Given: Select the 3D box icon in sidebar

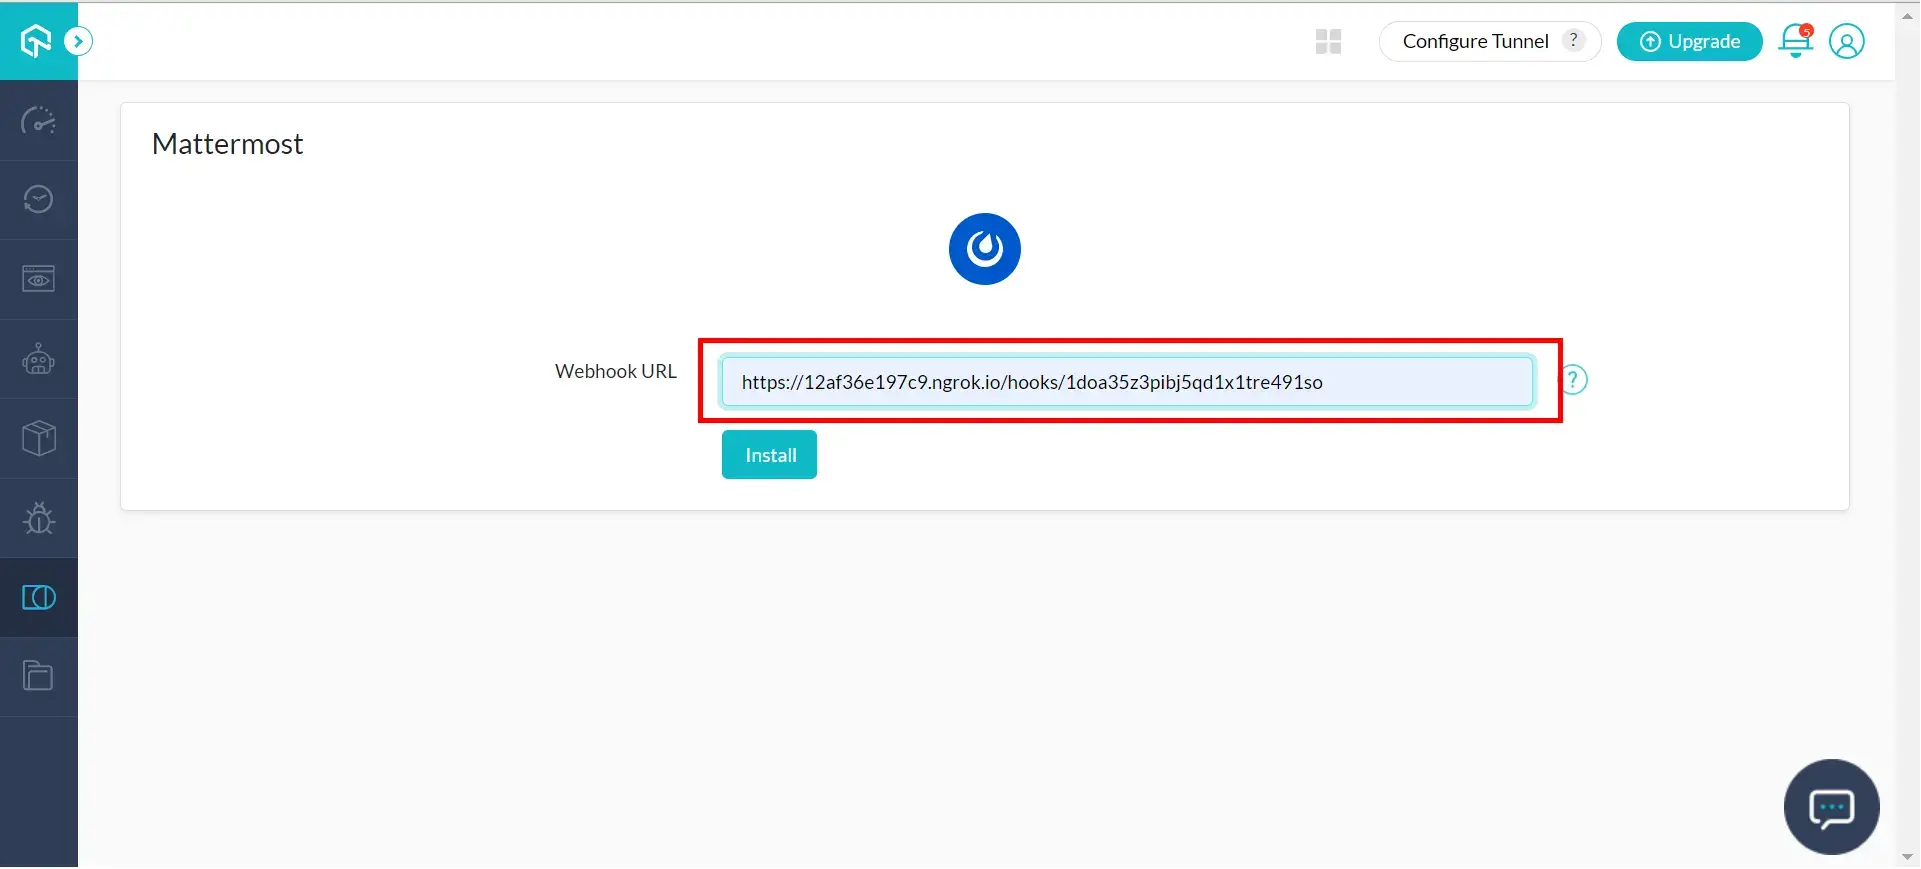Looking at the screenshot, I should point(38,438).
